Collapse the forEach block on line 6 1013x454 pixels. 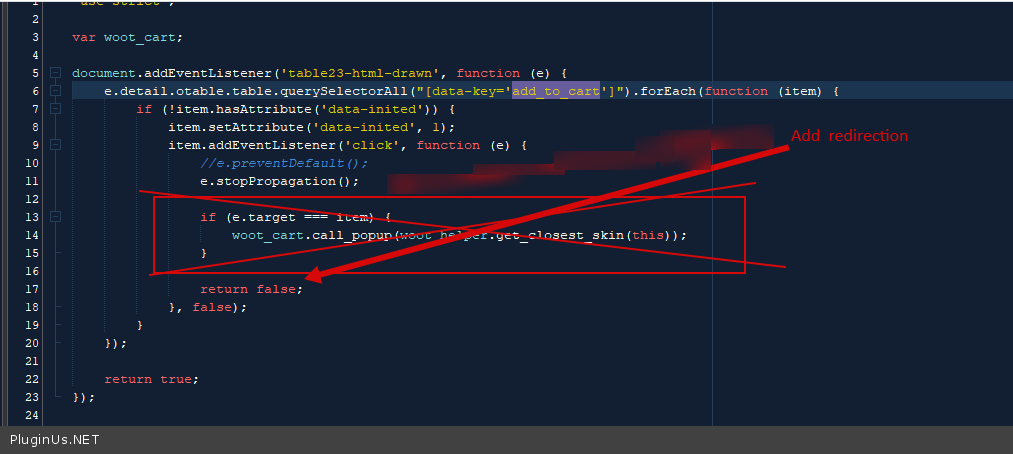click(54, 91)
